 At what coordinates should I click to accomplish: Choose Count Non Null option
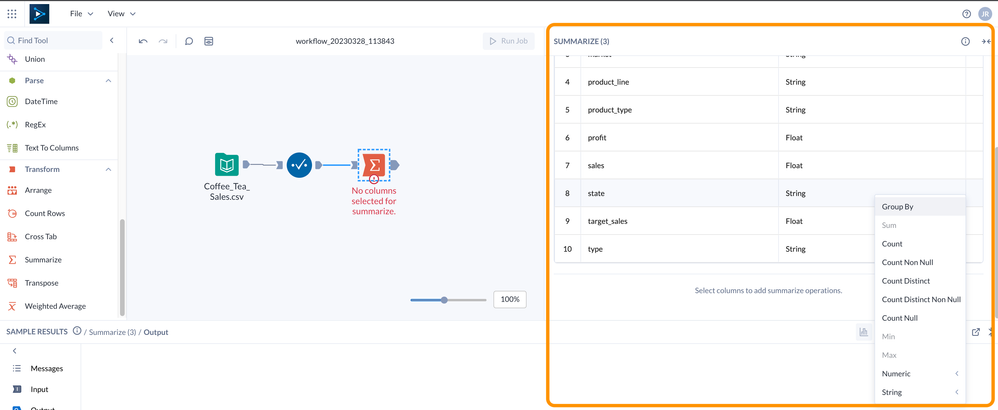tap(920, 262)
